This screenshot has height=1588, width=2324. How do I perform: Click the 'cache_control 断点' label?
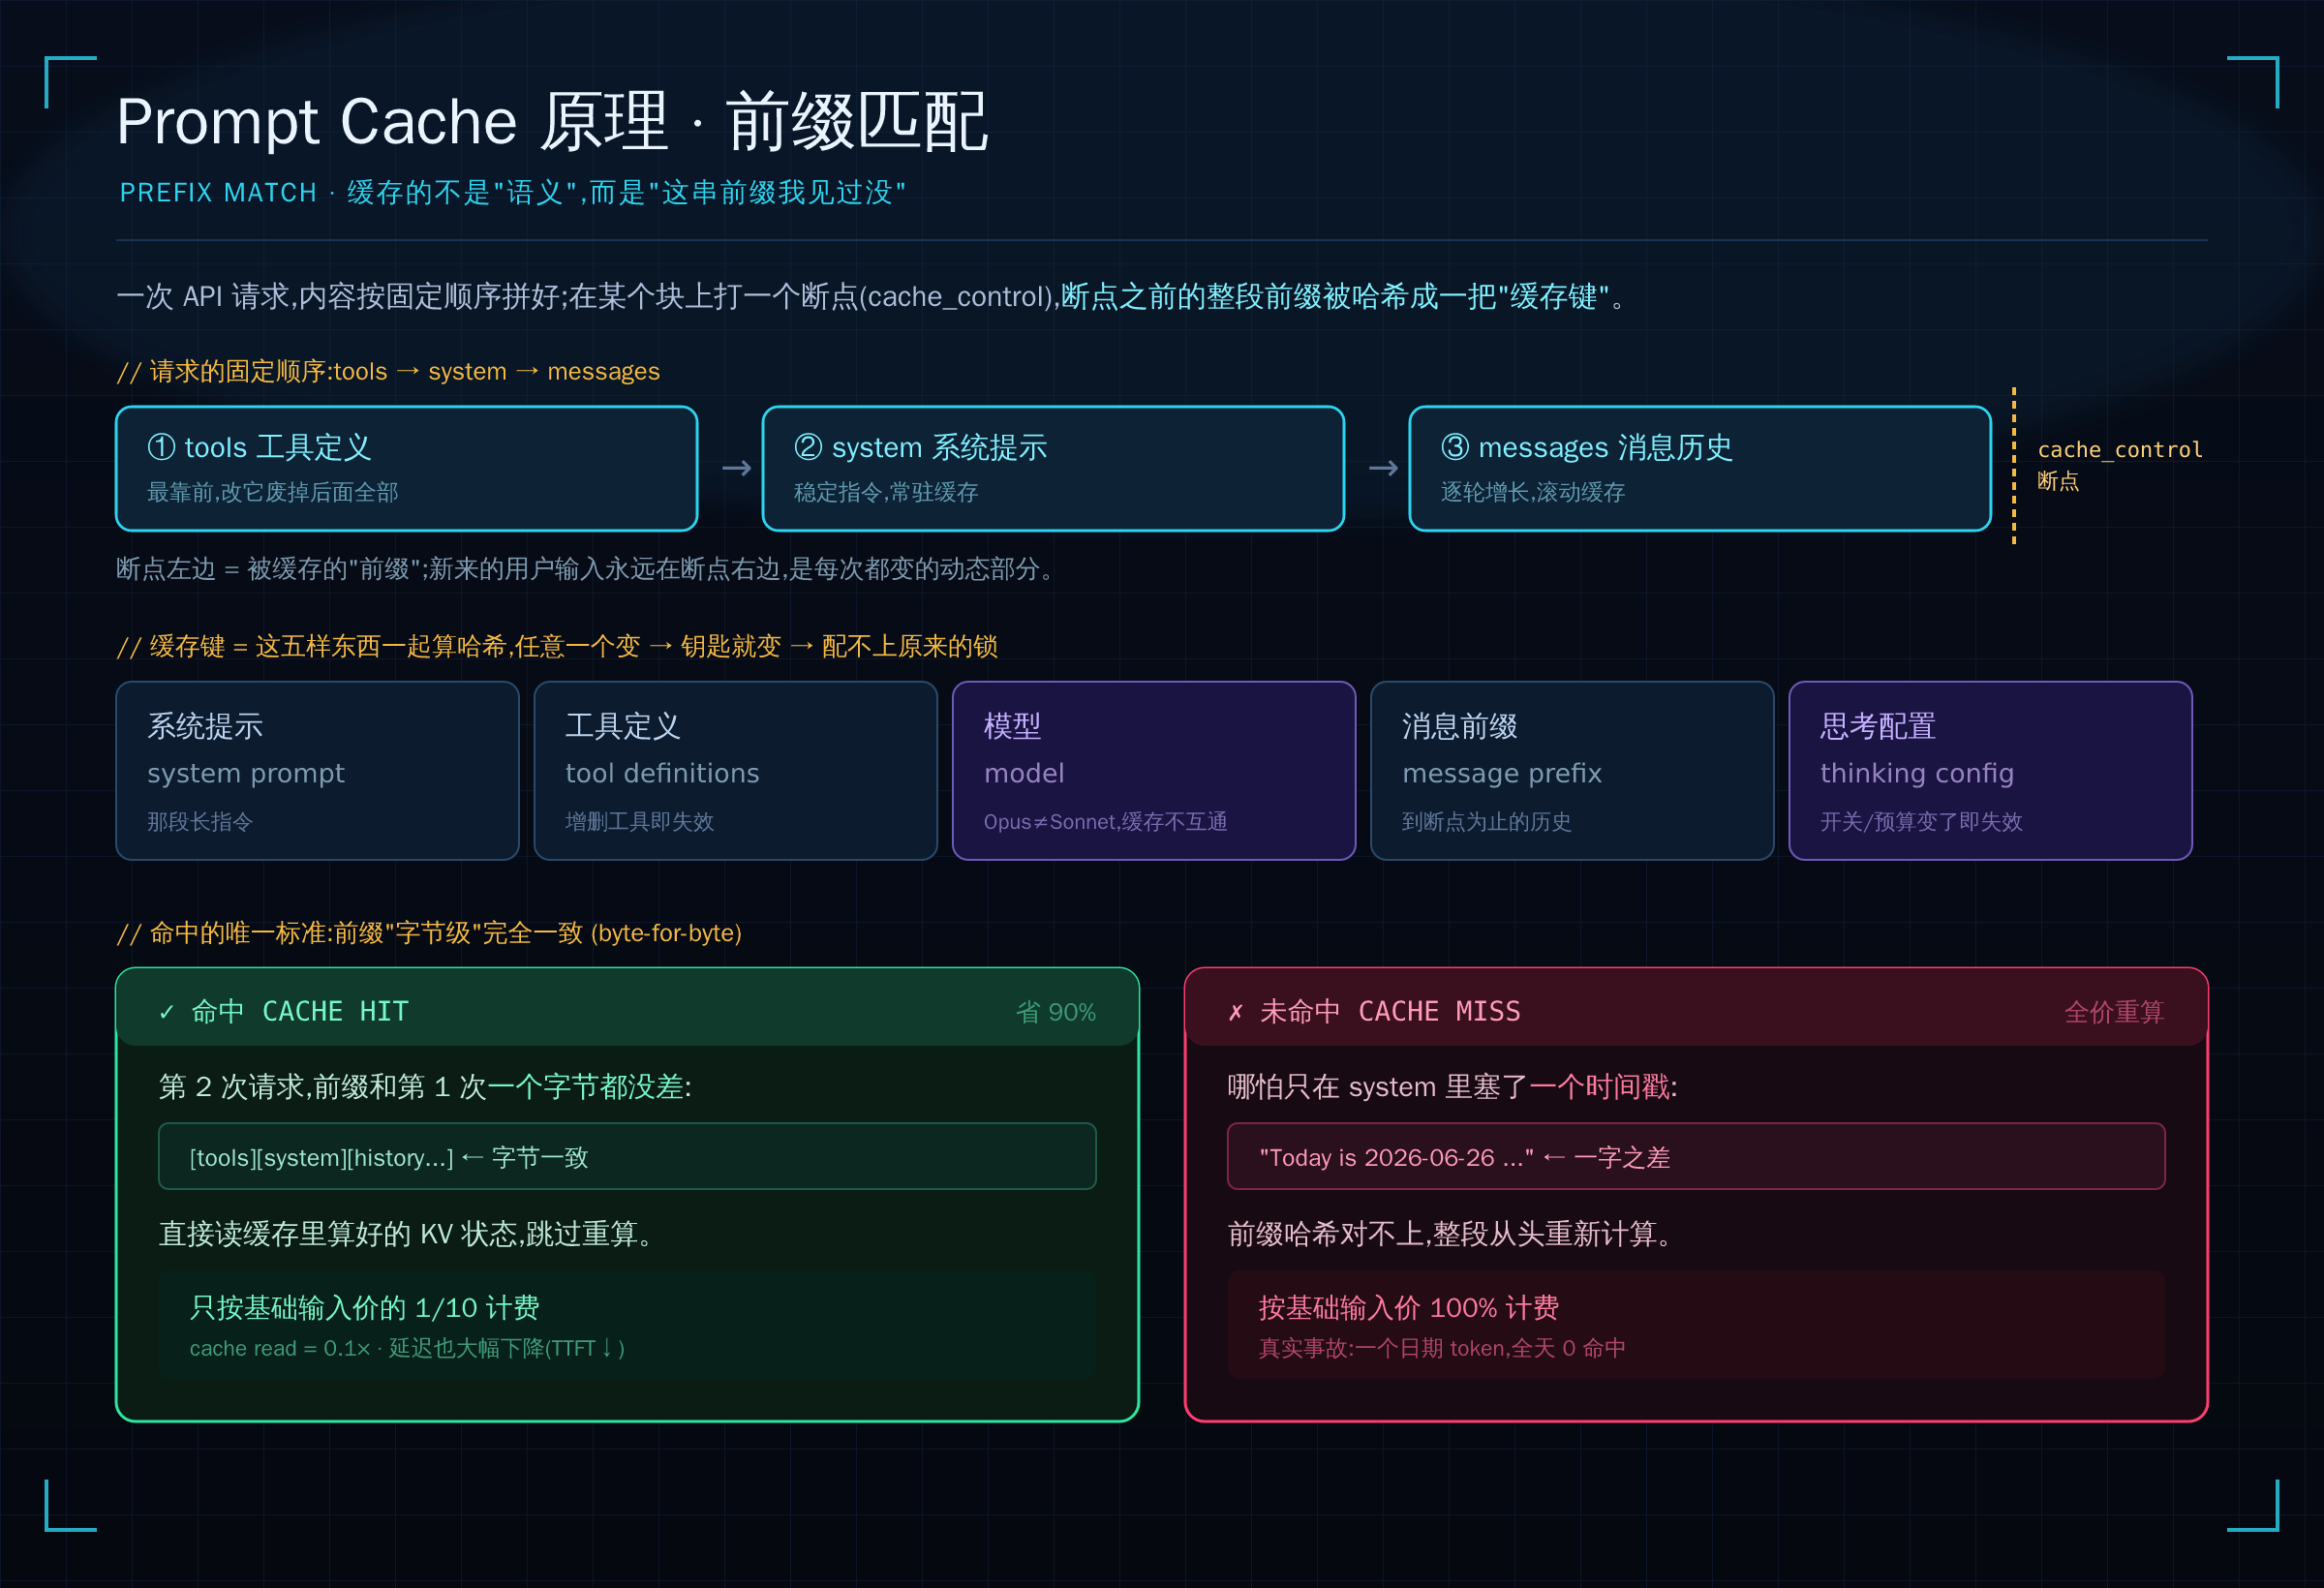pyautogui.click(x=2120, y=465)
